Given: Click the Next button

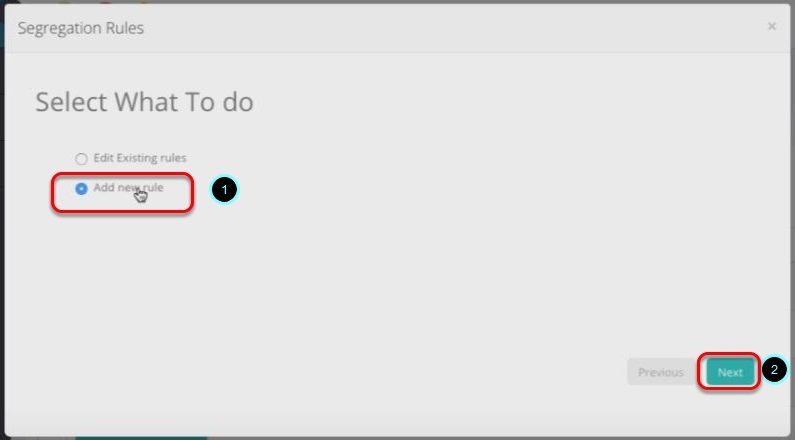Looking at the screenshot, I should click(x=730, y=372).
